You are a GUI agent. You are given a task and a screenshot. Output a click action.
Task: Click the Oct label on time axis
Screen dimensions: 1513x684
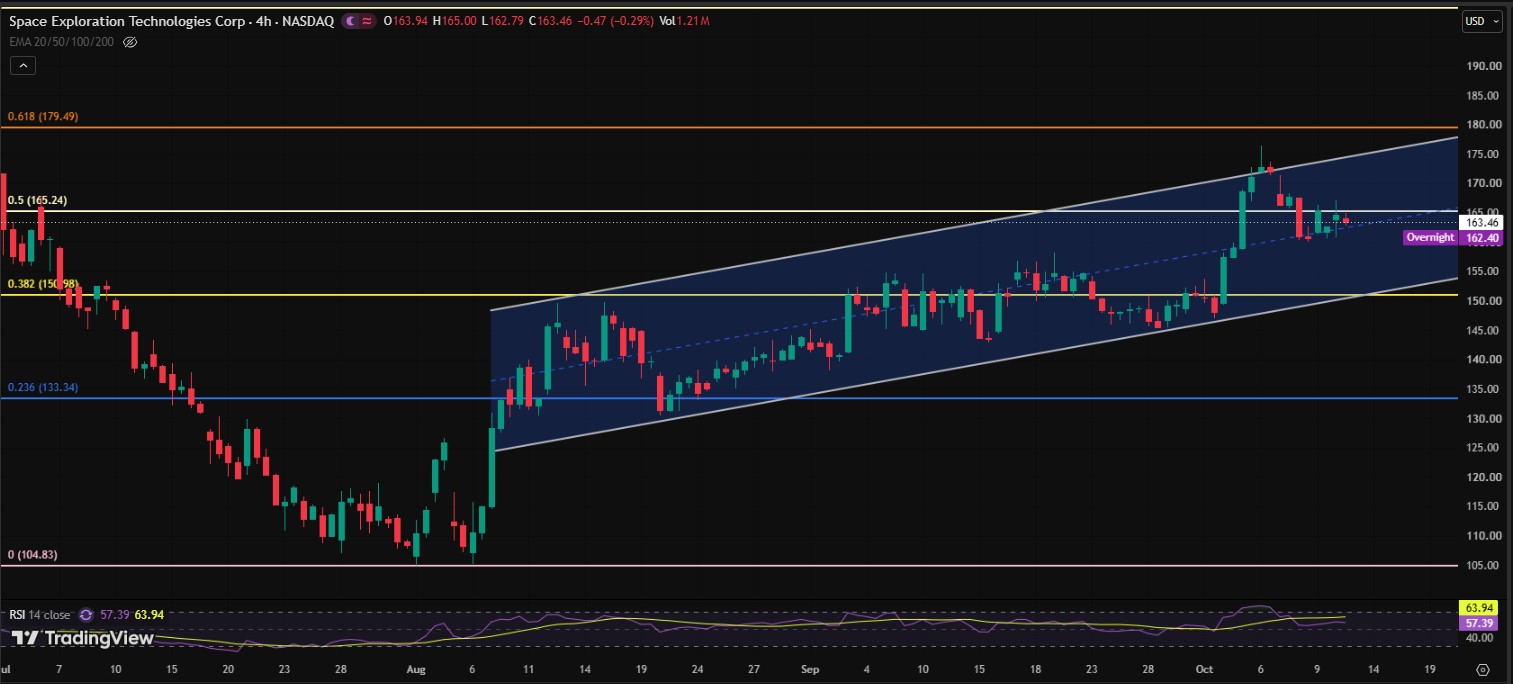(1203, 669)
